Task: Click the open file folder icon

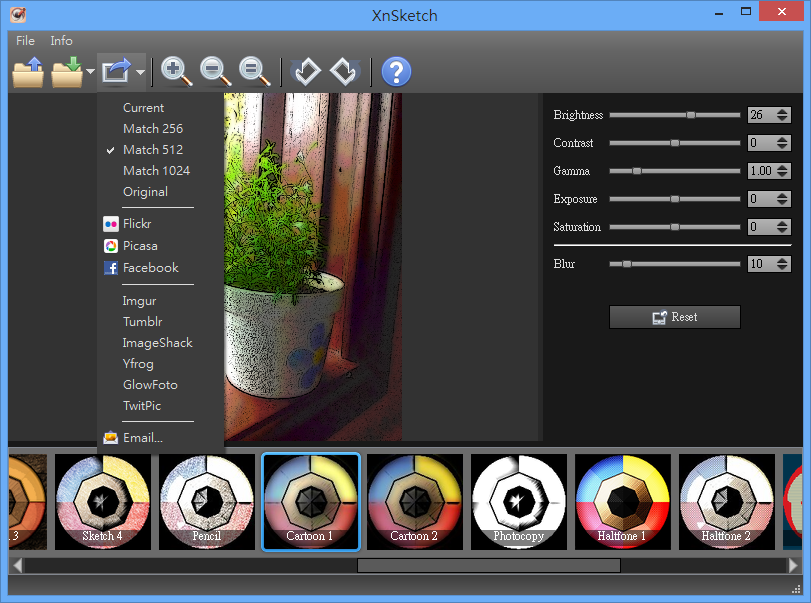Action: coord(28,72)
